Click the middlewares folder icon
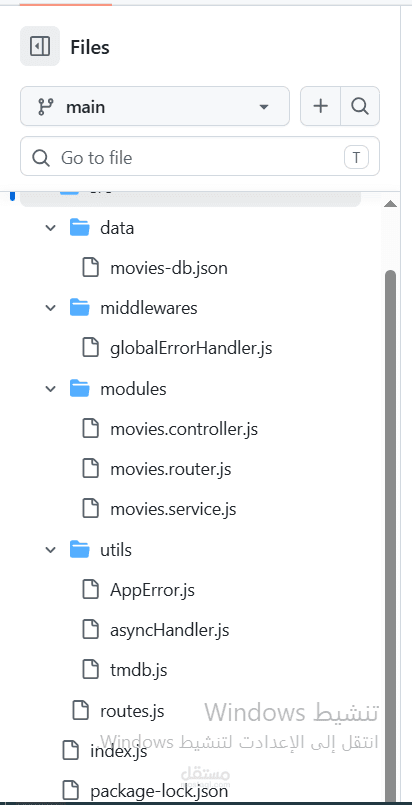 point(80,308)
